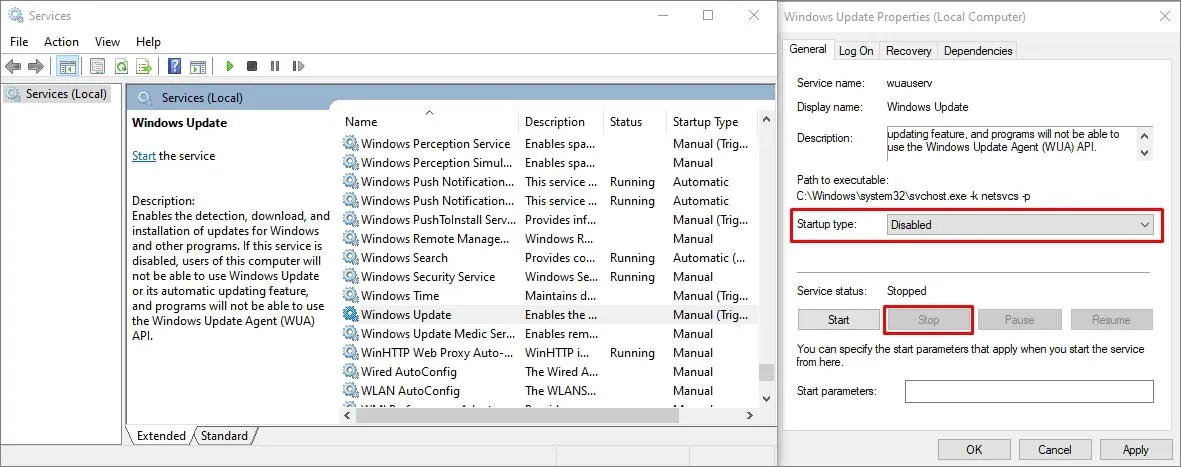
Task: Click the Forward arrow in the Services toolbar
Action: 35,66
